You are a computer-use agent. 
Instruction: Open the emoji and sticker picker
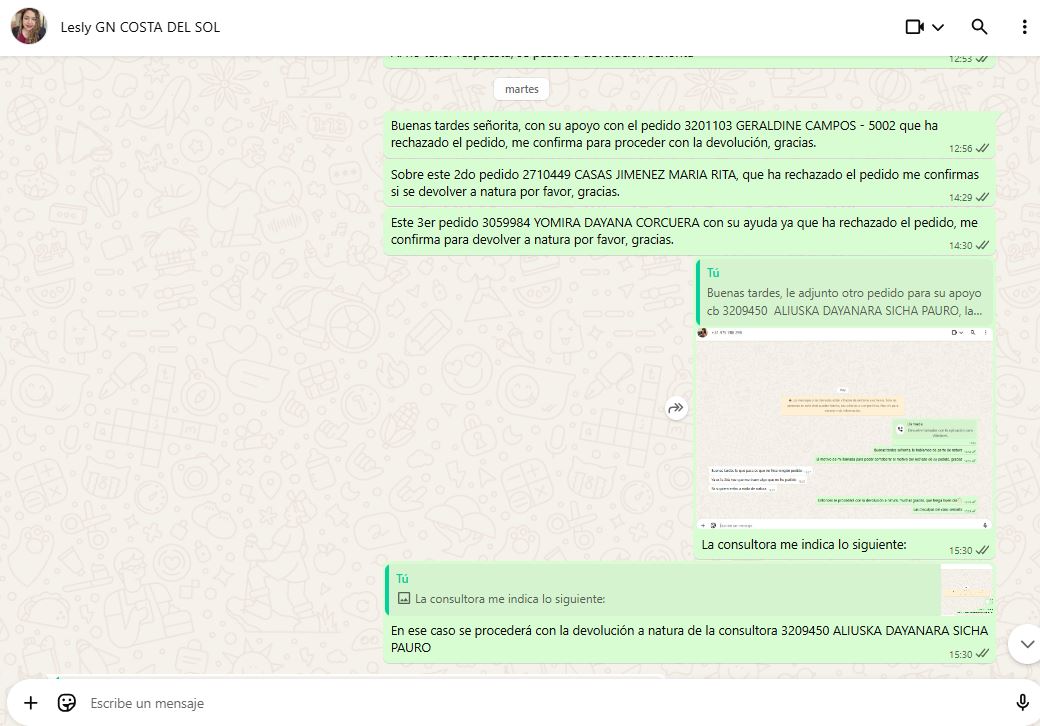67,703
